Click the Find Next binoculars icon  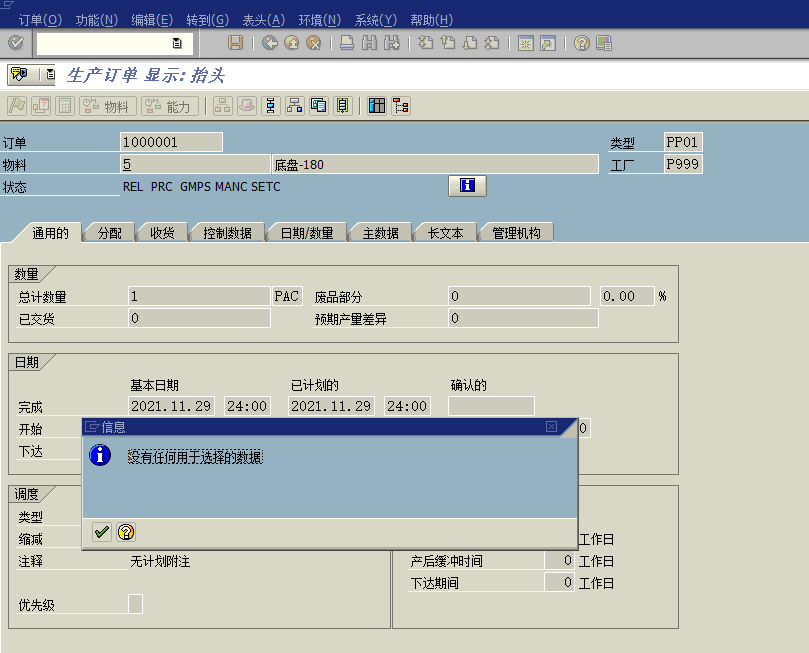point(392,43)
